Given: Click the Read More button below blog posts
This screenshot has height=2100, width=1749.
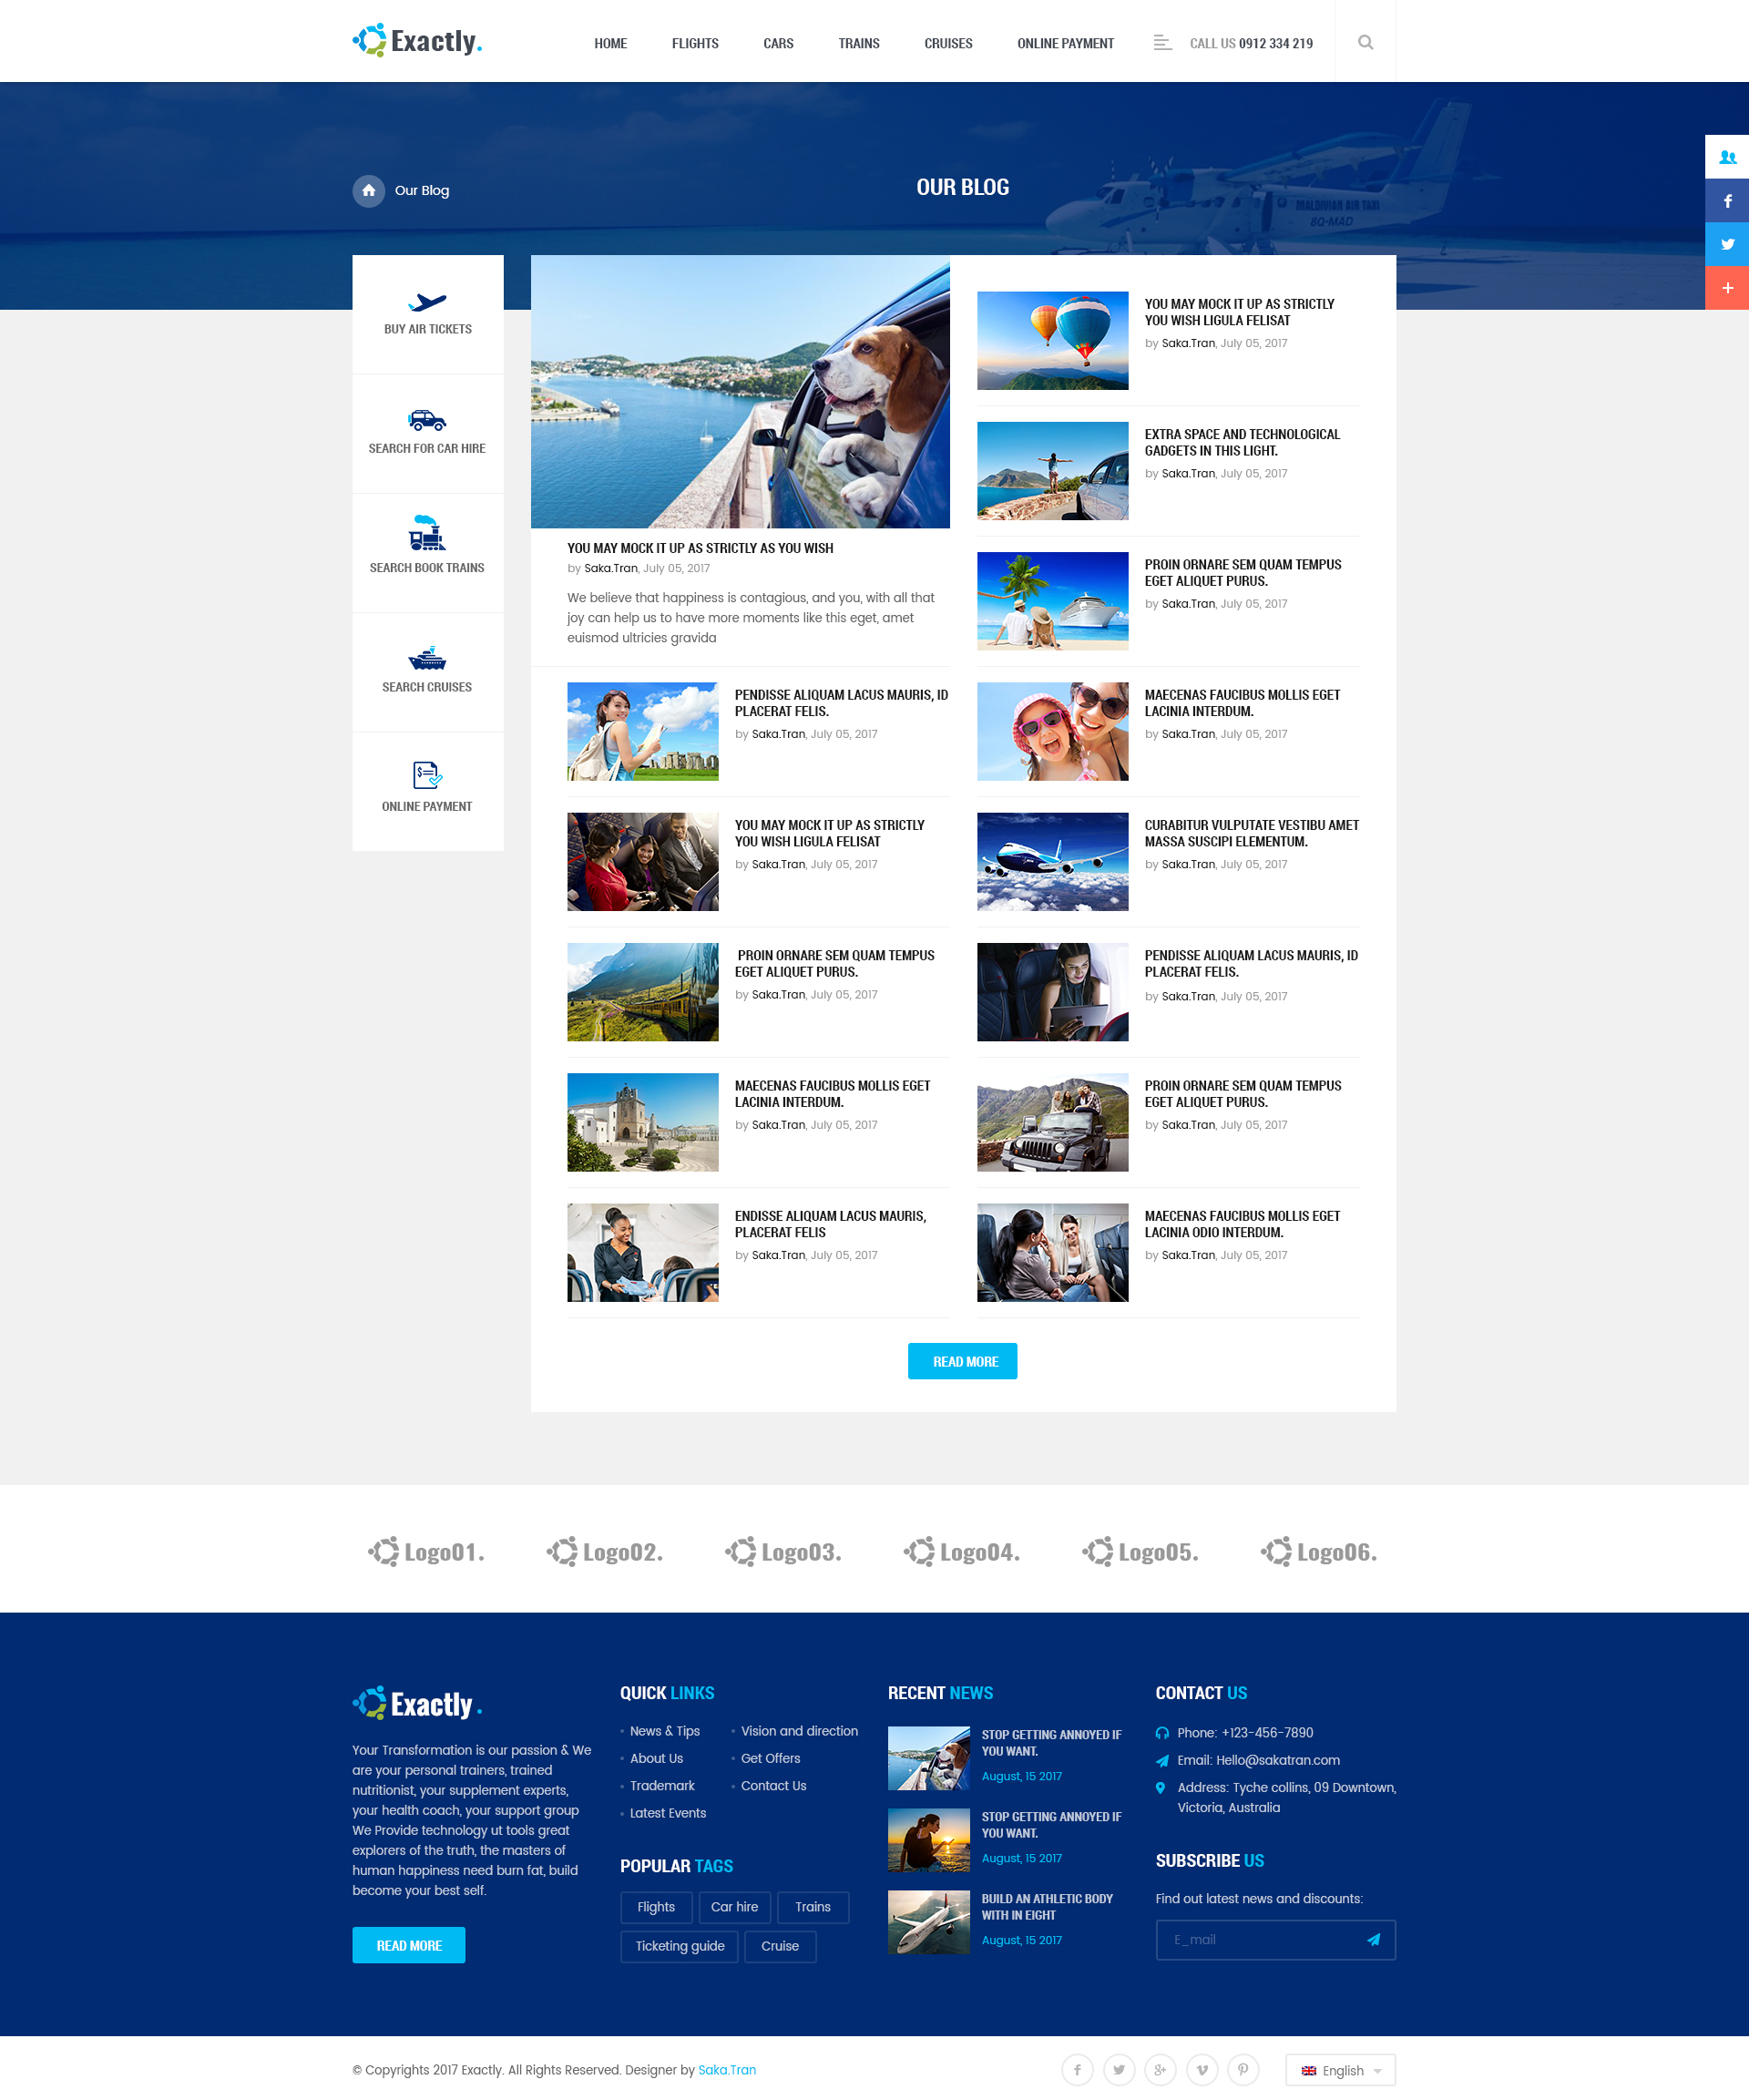Looking at the screenshot, I should coord(962,1361).
